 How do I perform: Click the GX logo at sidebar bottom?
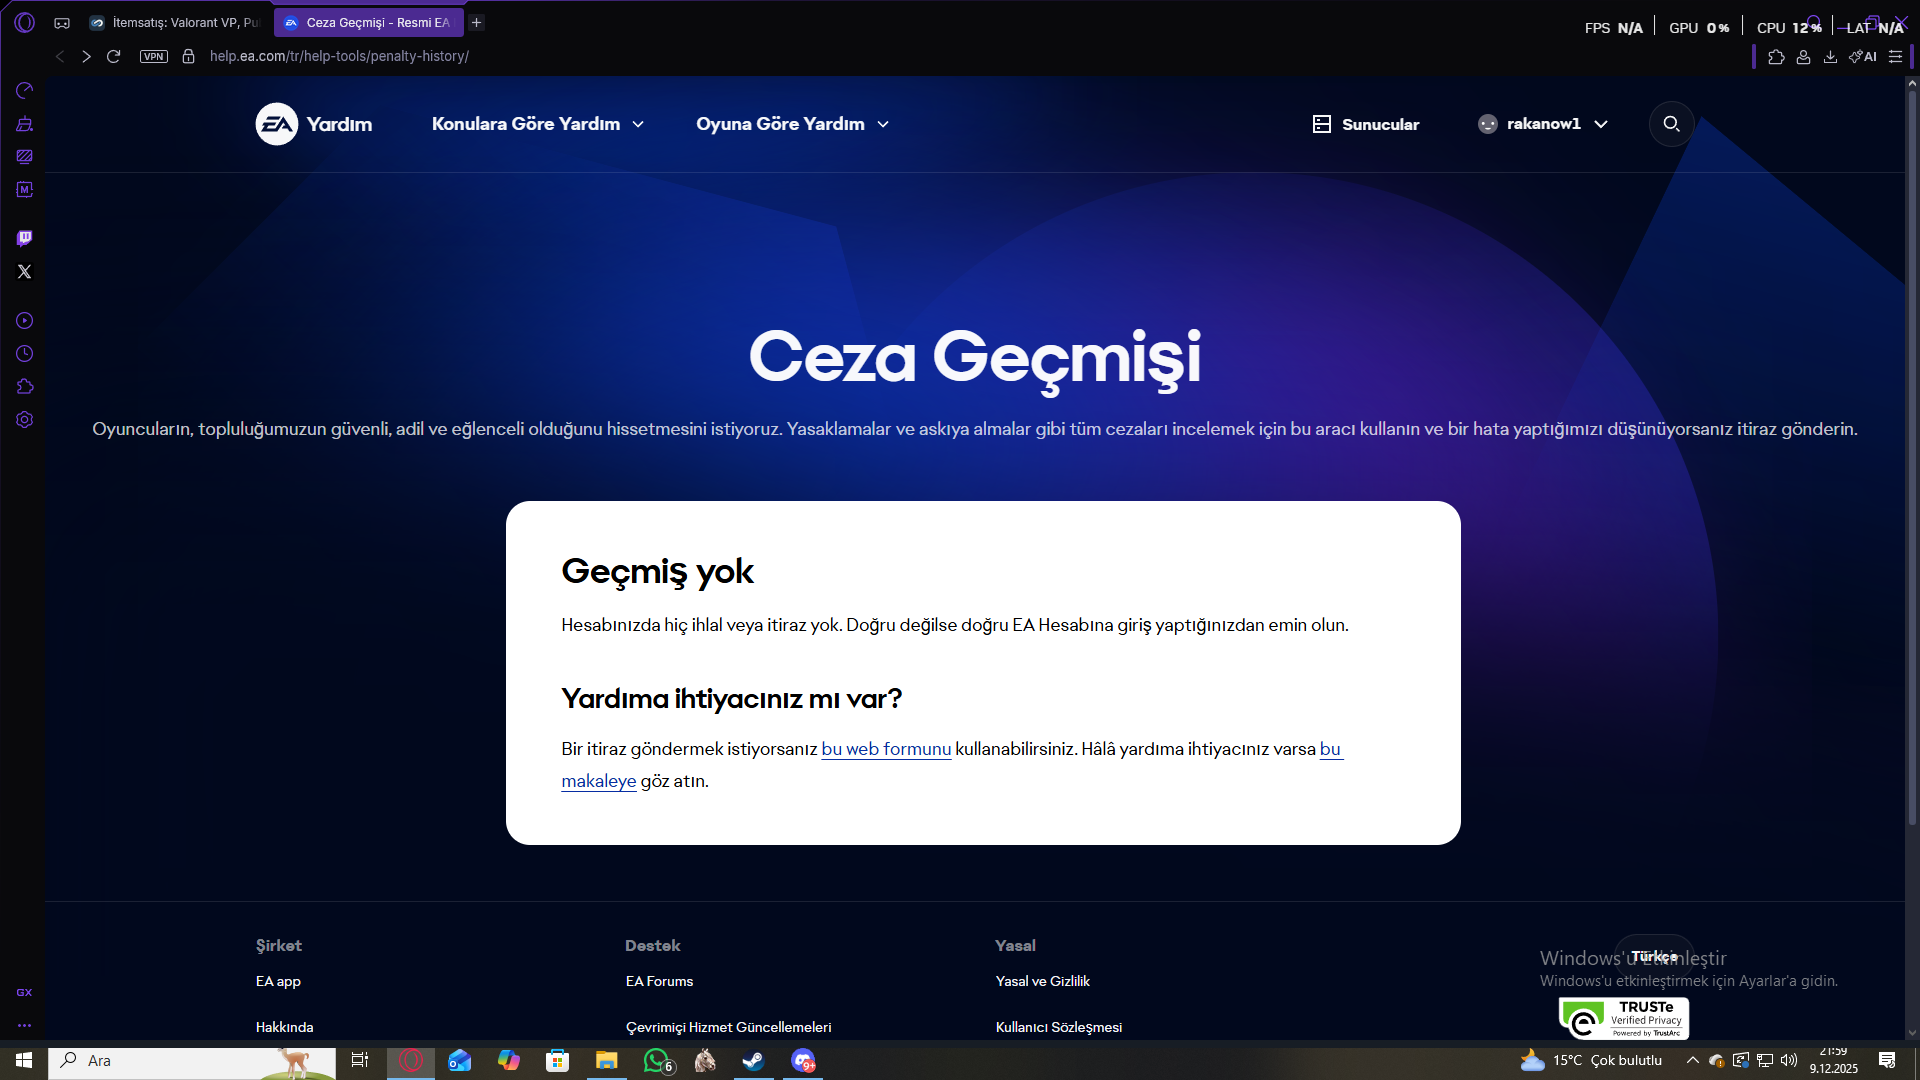click(x=25, y=993)
